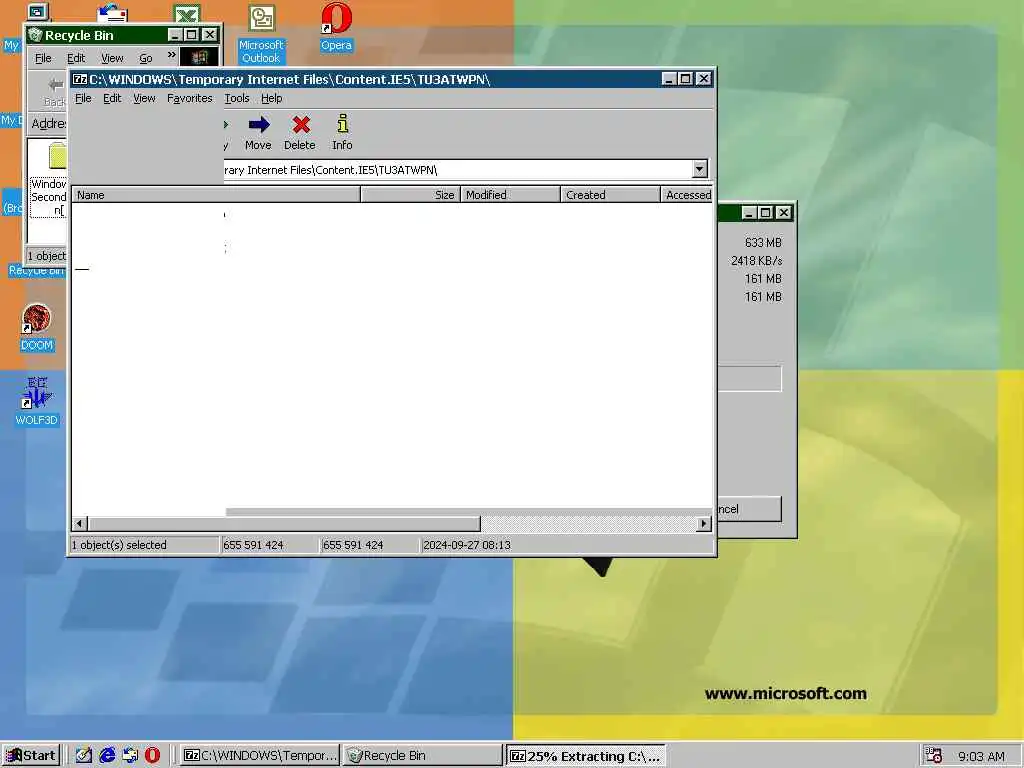This screenshot has width=1024, height=768.
Task: Sort by the Name column header
Action: pyautogui.click(x=216, y=195)
